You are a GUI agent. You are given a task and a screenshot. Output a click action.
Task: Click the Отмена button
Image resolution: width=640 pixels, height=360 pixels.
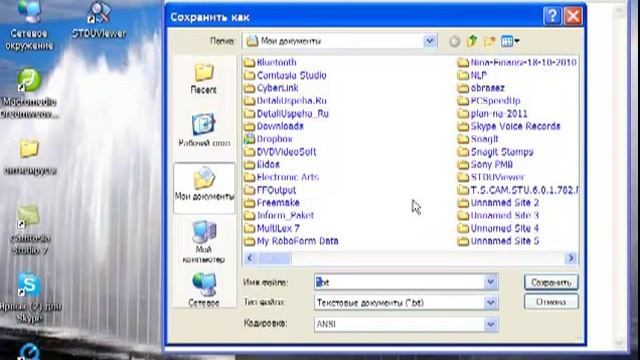click(x=551, y=302)
